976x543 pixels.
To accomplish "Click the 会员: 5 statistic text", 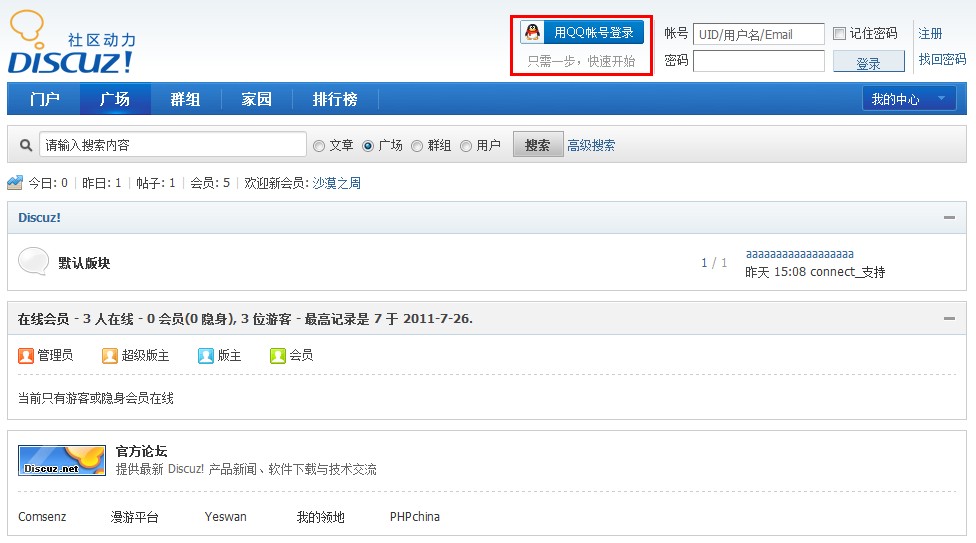I will tap(210, 183).
